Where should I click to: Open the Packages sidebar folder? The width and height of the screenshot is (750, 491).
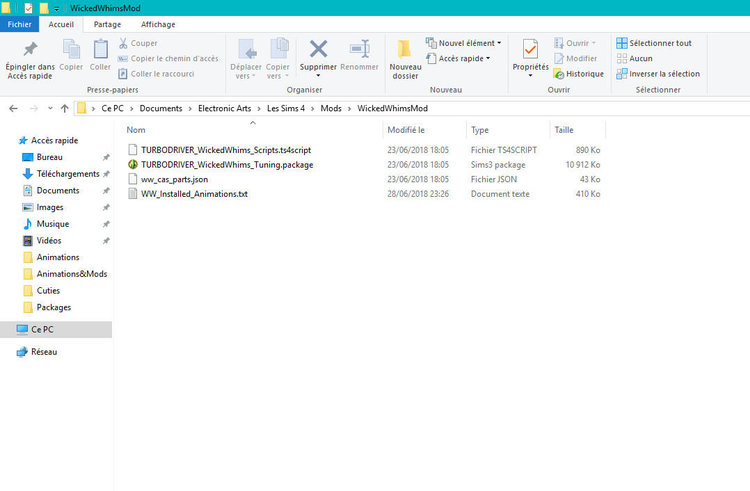54,307
